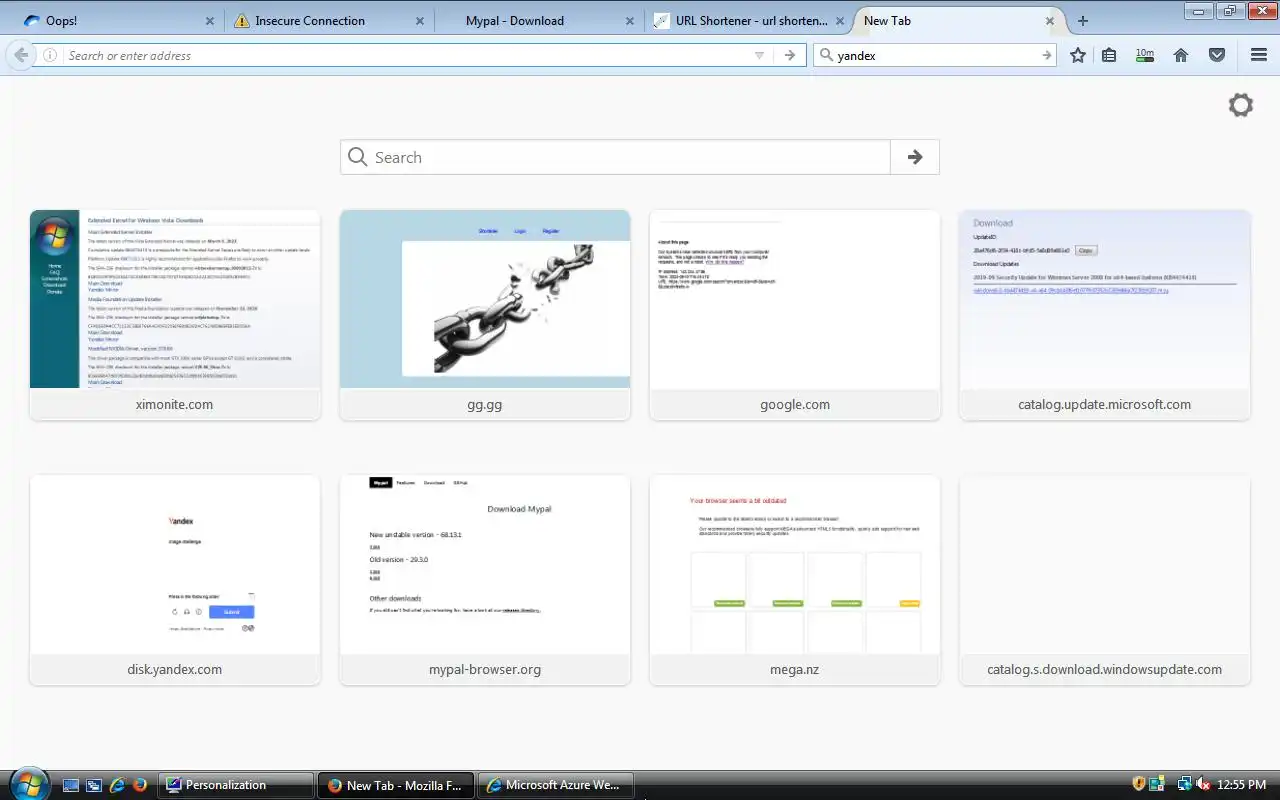Click the site info icon in address bar
This screenshot has height=800, width=1280.
(50, 56)
